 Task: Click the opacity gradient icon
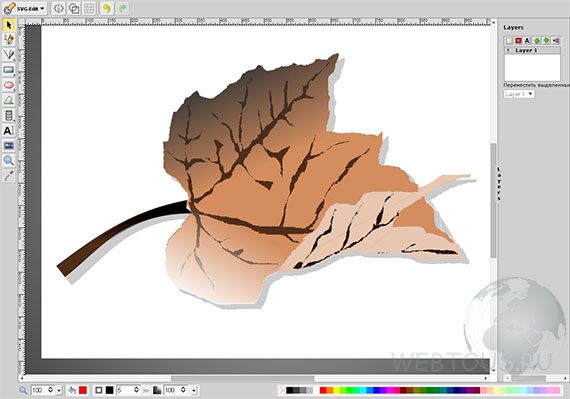[x=157, y=390]
